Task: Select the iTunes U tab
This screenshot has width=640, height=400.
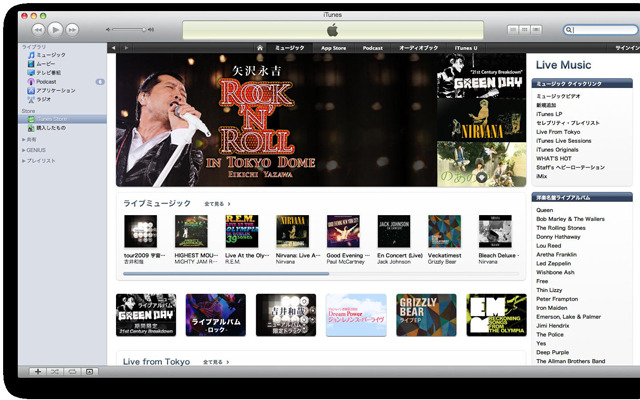Action: coord(466,48)
